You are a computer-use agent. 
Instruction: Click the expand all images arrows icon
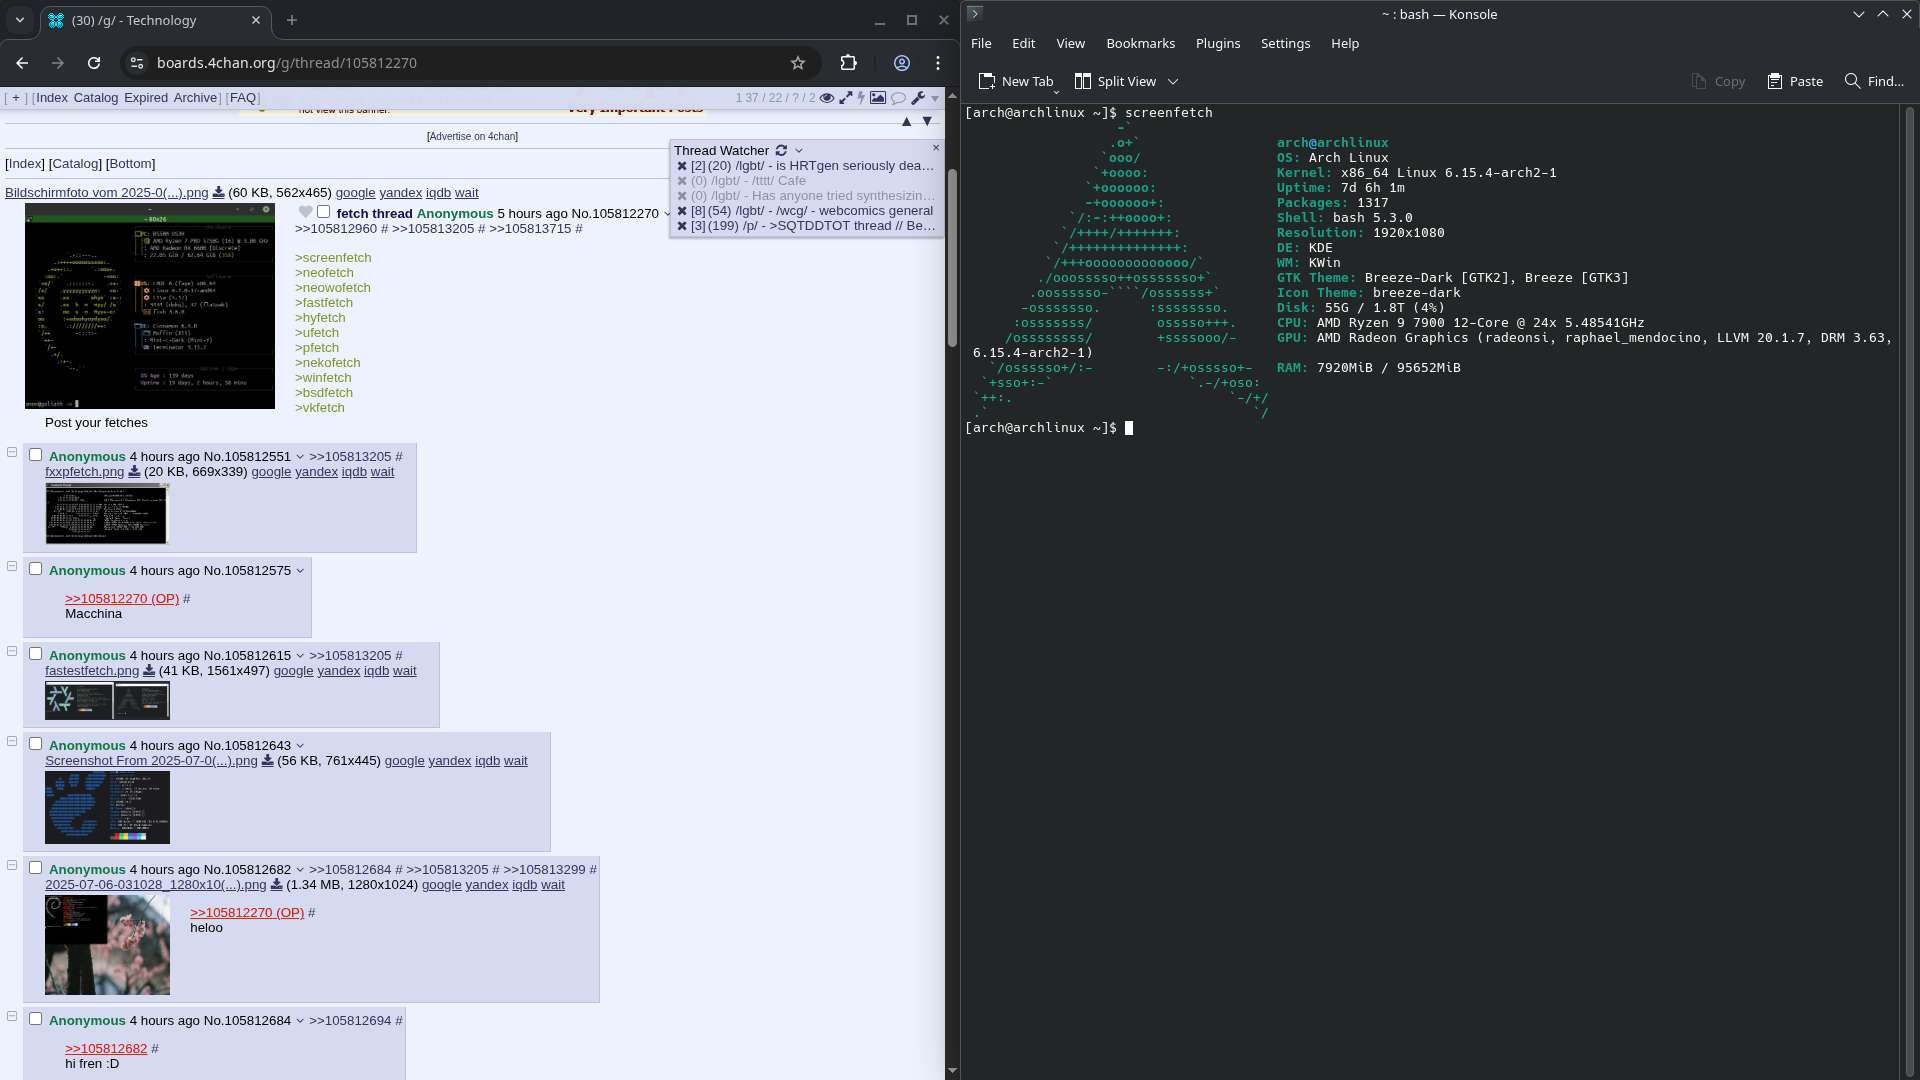pos(846,98)
